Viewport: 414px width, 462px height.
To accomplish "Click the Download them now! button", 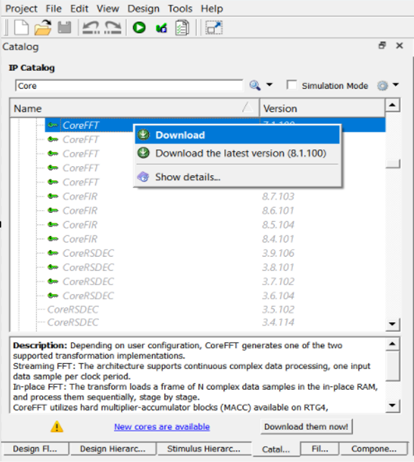I will point(306,427).
